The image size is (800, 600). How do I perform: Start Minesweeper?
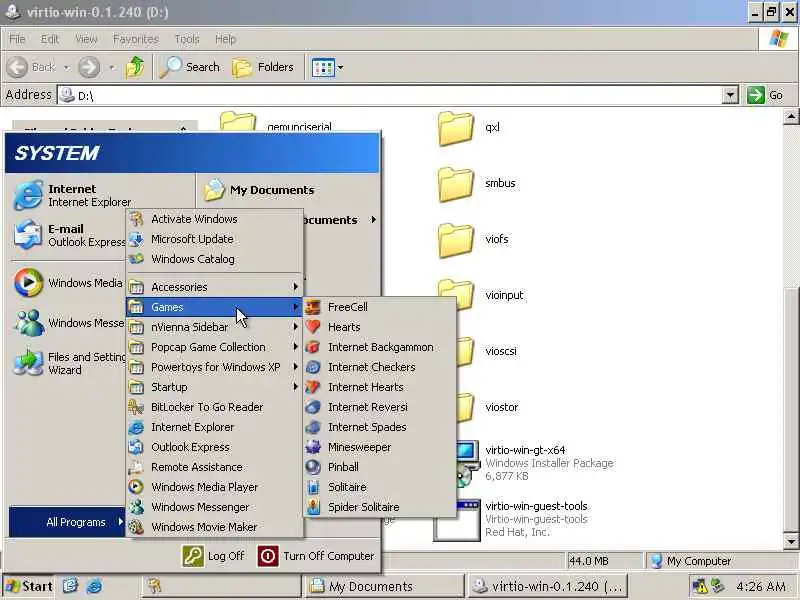tap(380, 447)
